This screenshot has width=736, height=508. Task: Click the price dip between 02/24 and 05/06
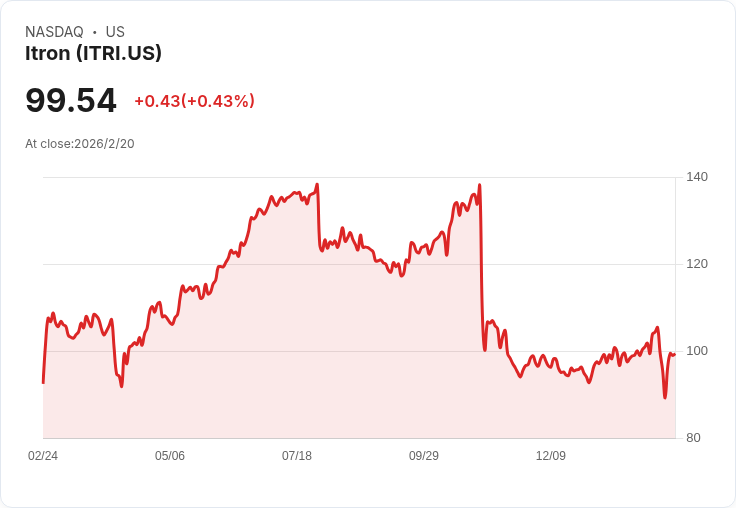(x=122, y=386)
